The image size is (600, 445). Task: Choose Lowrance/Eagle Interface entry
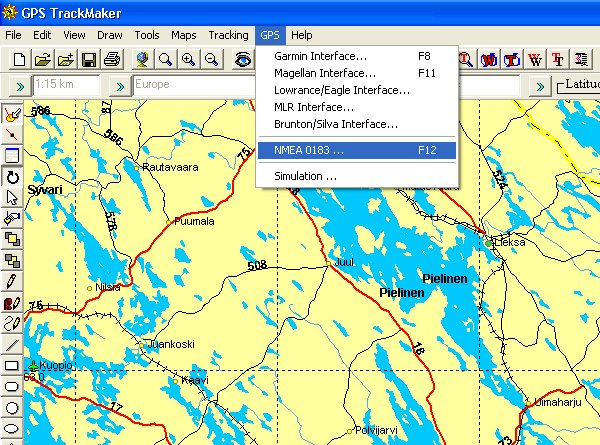357,90
